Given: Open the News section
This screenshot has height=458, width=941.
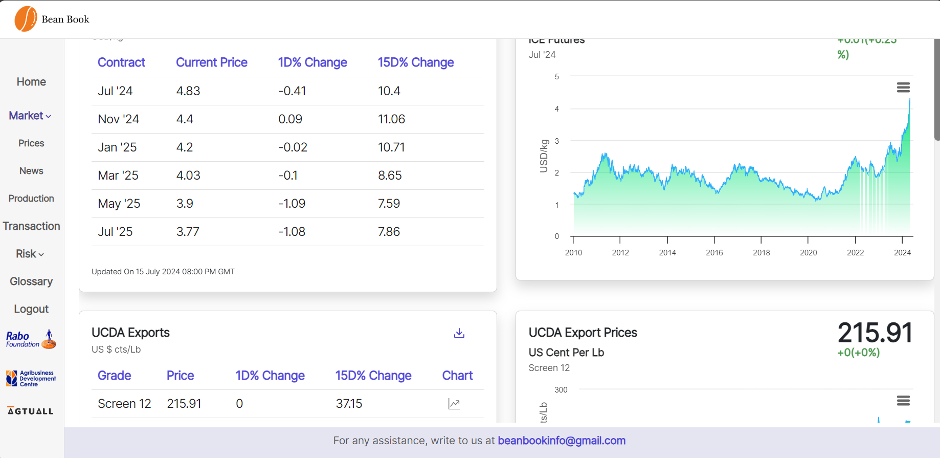Looking at the screenshot, I should coord(31,170).
